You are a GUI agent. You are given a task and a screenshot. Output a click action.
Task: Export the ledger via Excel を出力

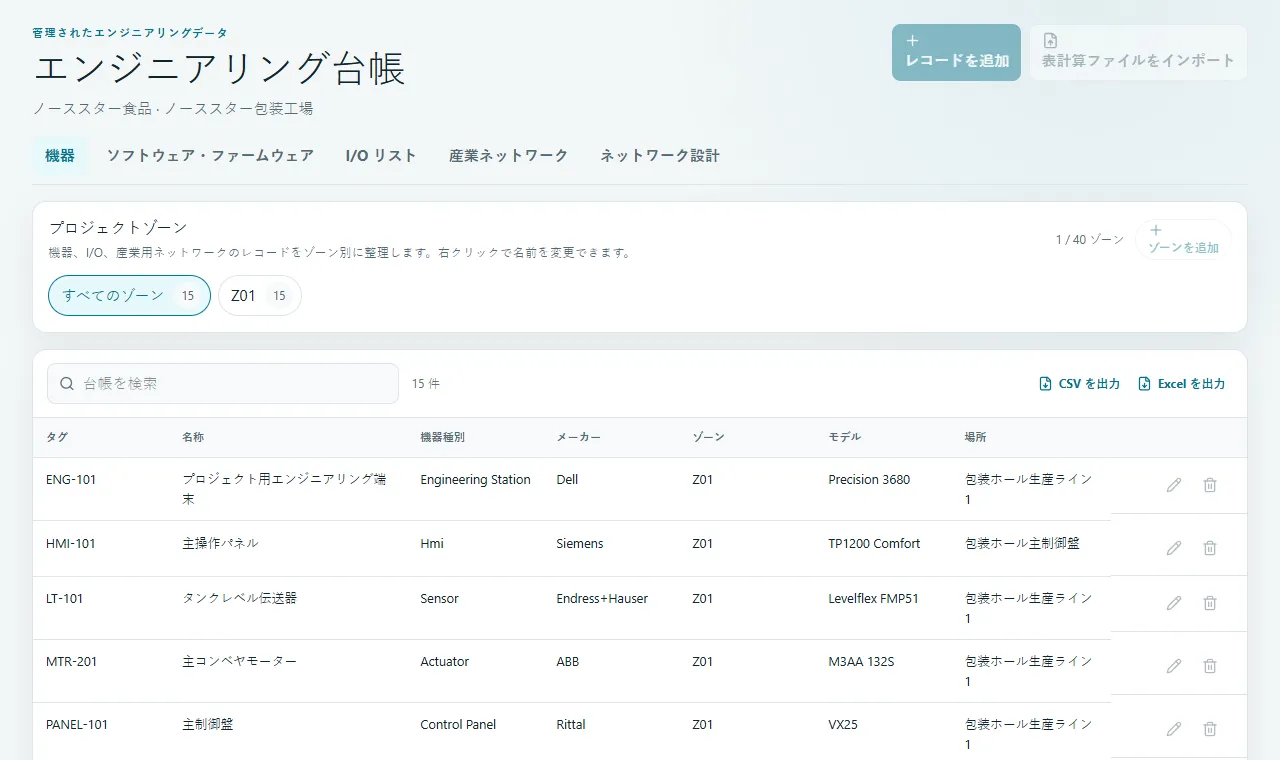click(1181, 384)
